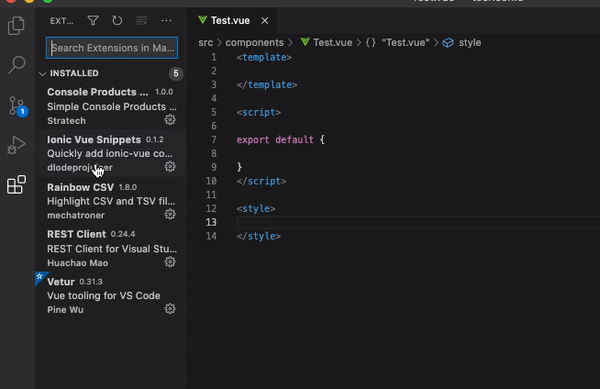The width and height of the screenshot is (600, 389).
Task: Click the Huachao Mao publisher name
Action: coord(78,263)
